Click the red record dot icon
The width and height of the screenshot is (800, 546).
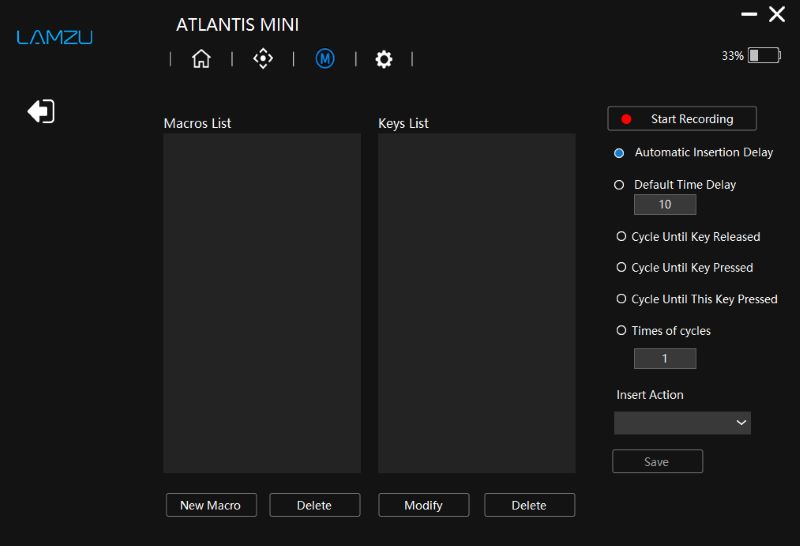[x=626, y=119]
